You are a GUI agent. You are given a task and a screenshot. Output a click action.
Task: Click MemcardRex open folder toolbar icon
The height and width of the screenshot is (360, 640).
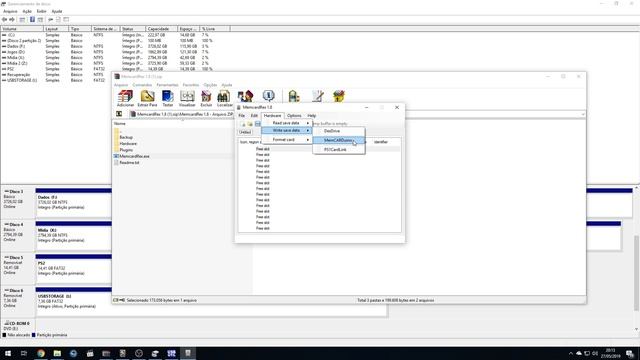tap(250, 124)
